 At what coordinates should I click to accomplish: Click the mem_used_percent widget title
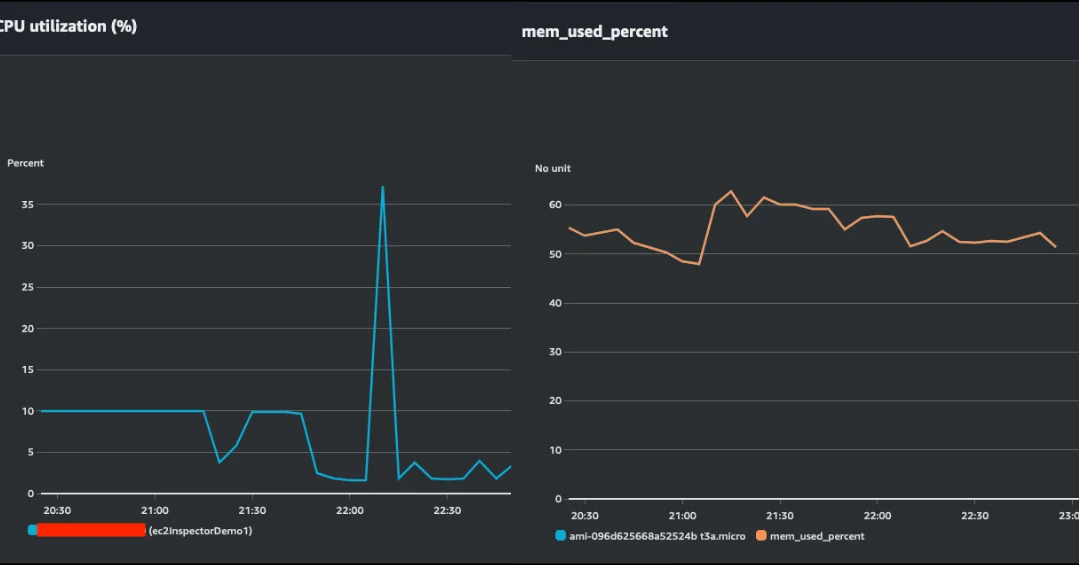click(595, 32)
